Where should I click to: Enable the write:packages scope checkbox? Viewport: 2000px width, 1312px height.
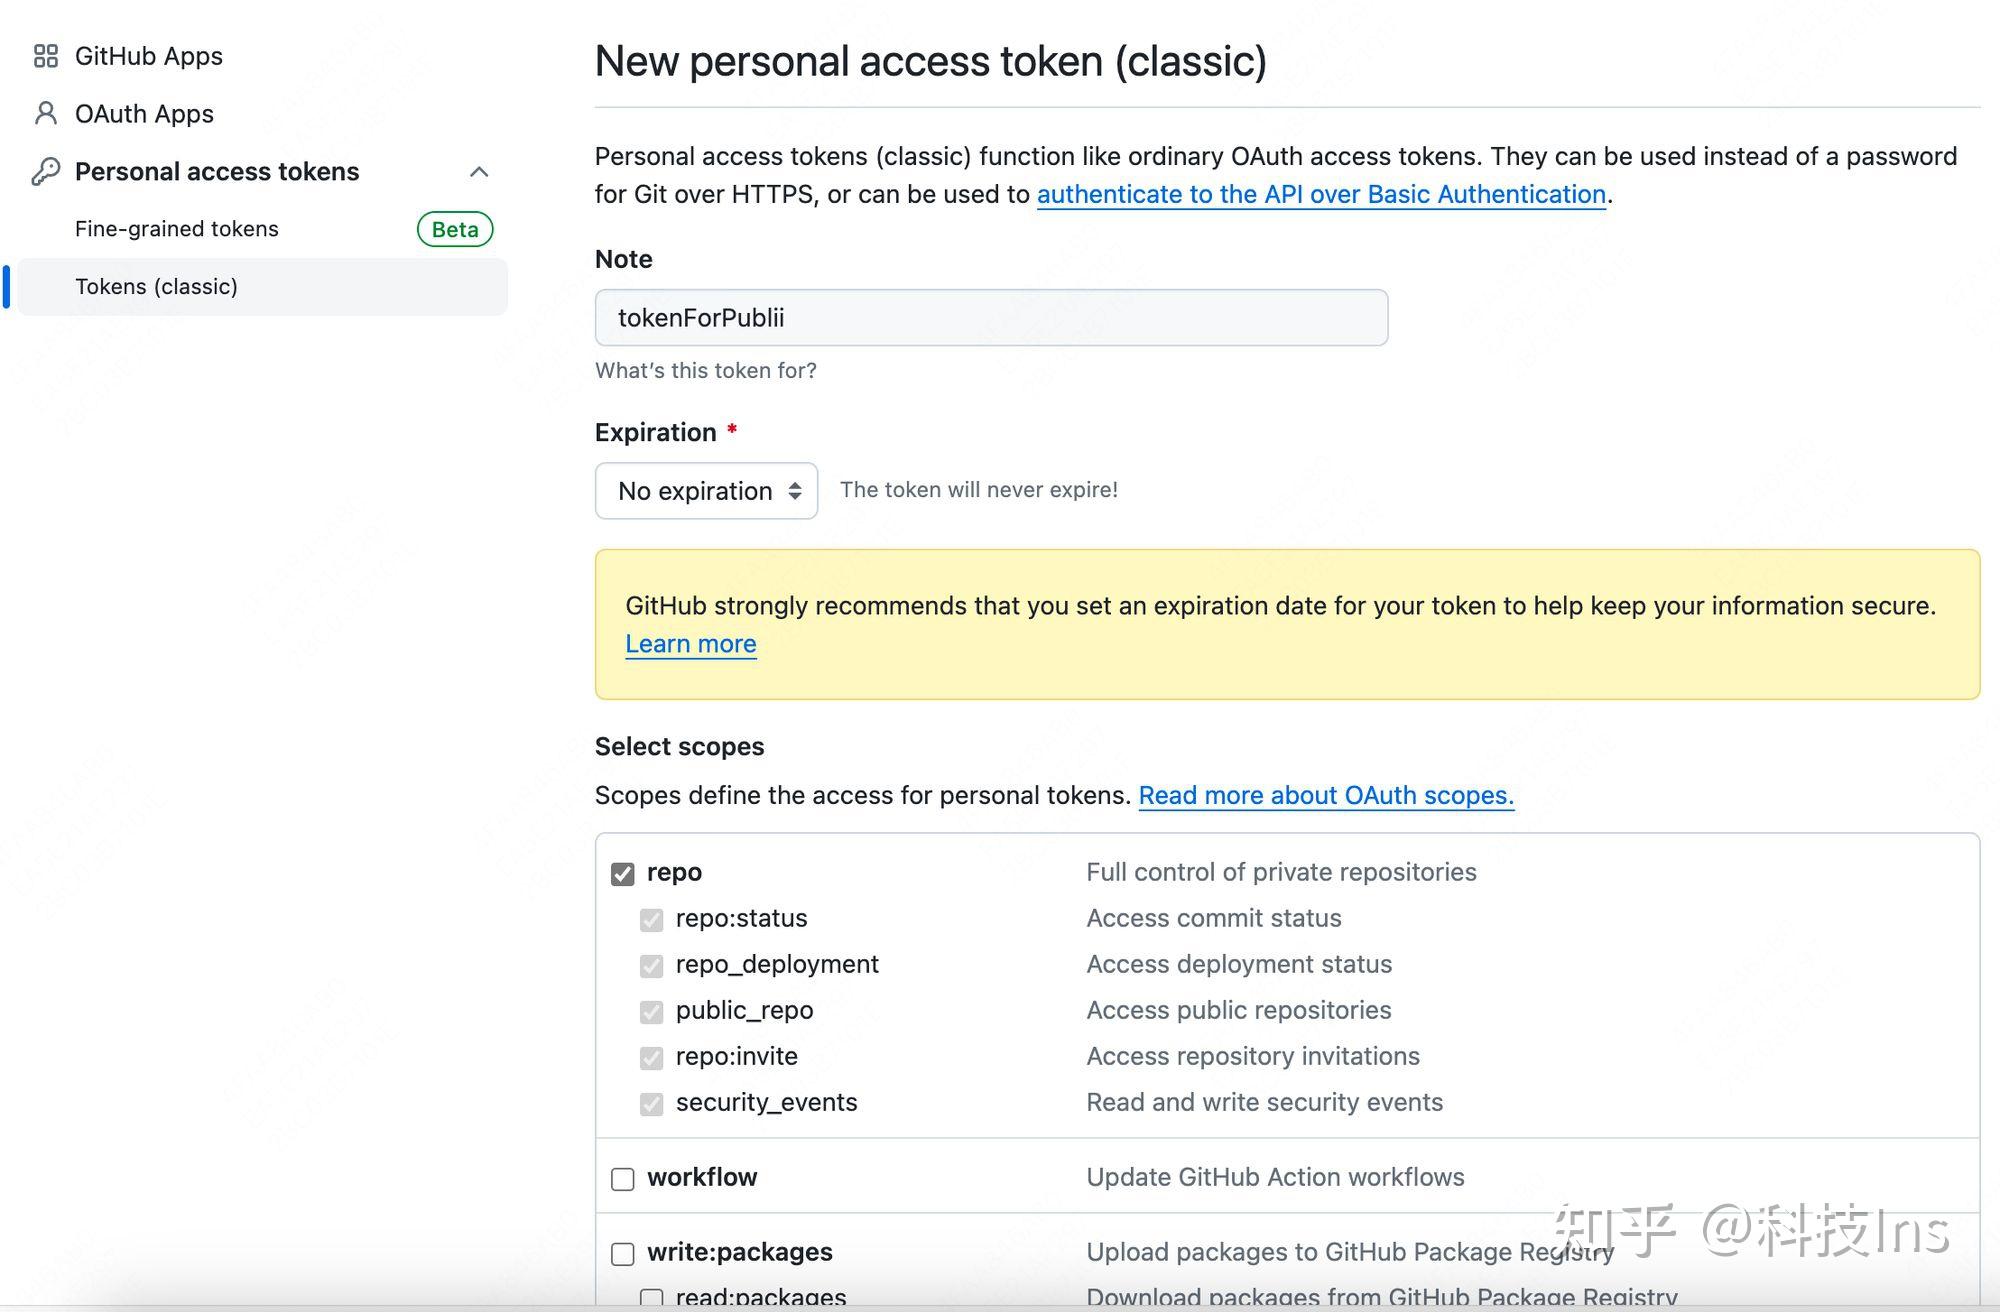(622, 1253)
